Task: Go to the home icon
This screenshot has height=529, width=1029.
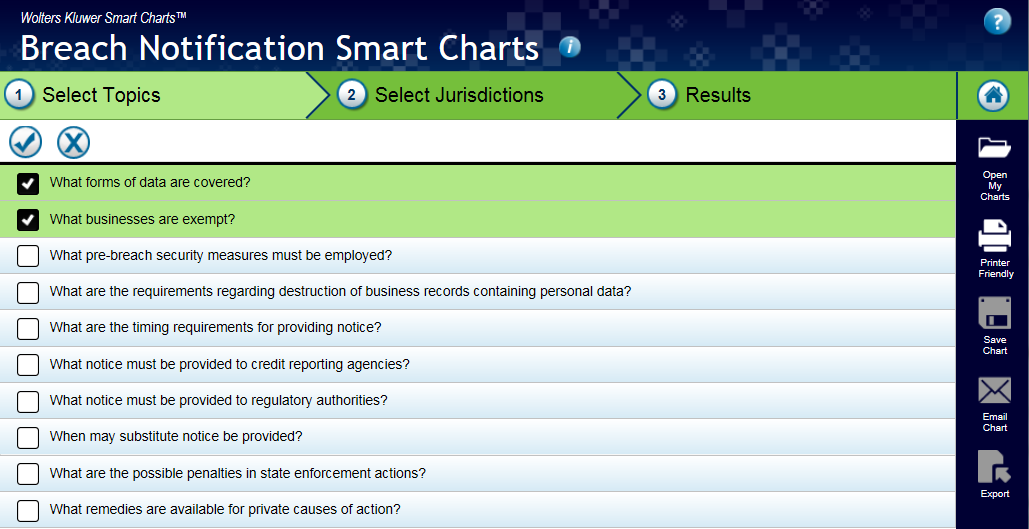Action: click(x=993, y=96)
